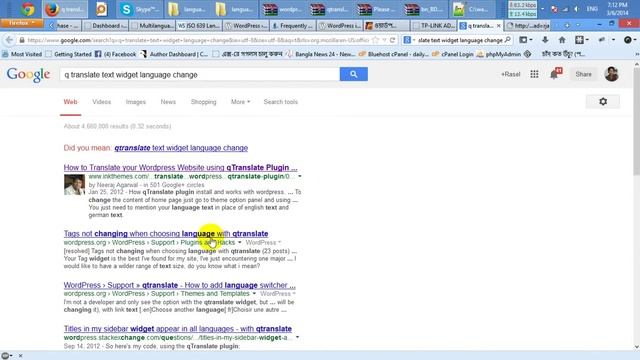This screenshot has height=360, width=640.
Task: Open the Downloads arrow icon
Action: click(545, 40)
